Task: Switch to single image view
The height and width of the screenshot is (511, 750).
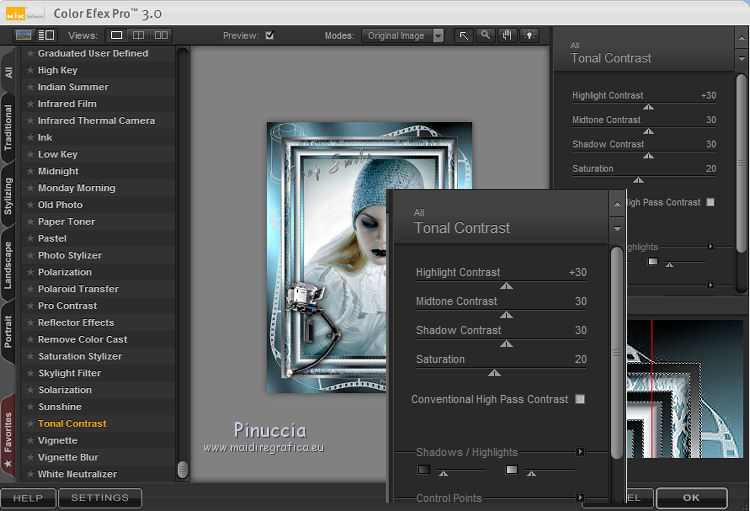Action: point(117,35)
